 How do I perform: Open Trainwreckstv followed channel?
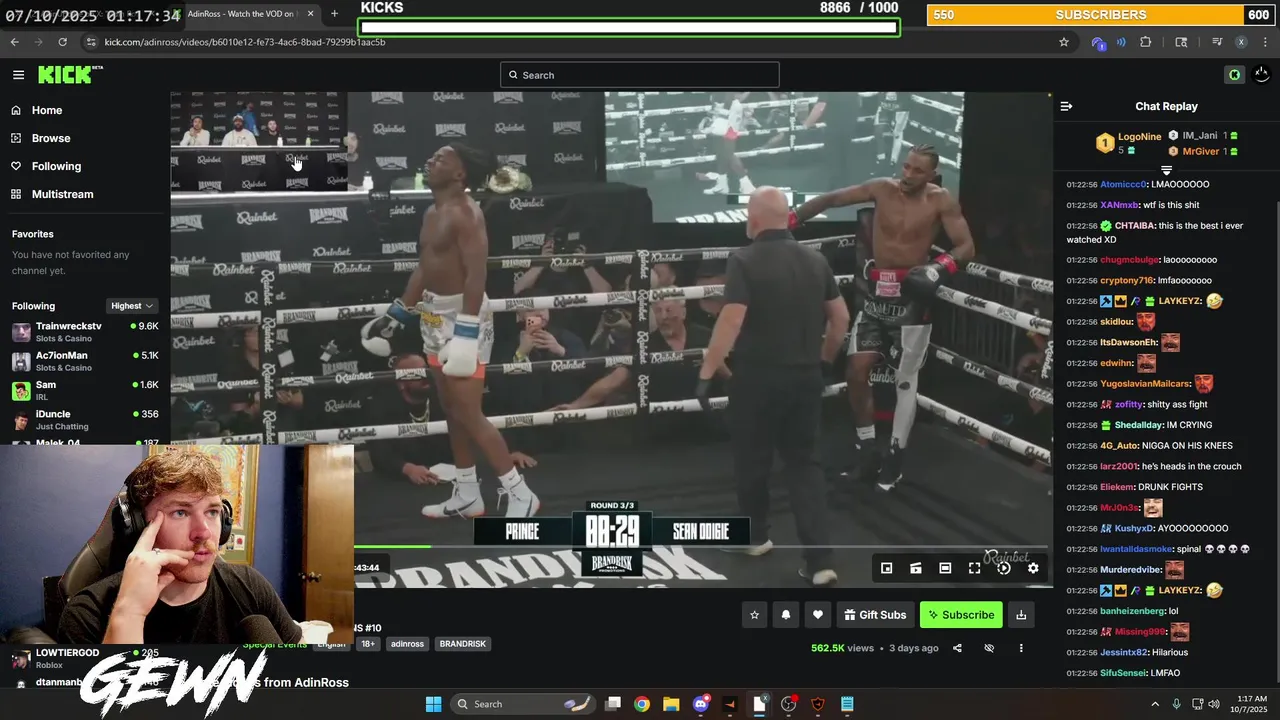(x=85, y=332)
